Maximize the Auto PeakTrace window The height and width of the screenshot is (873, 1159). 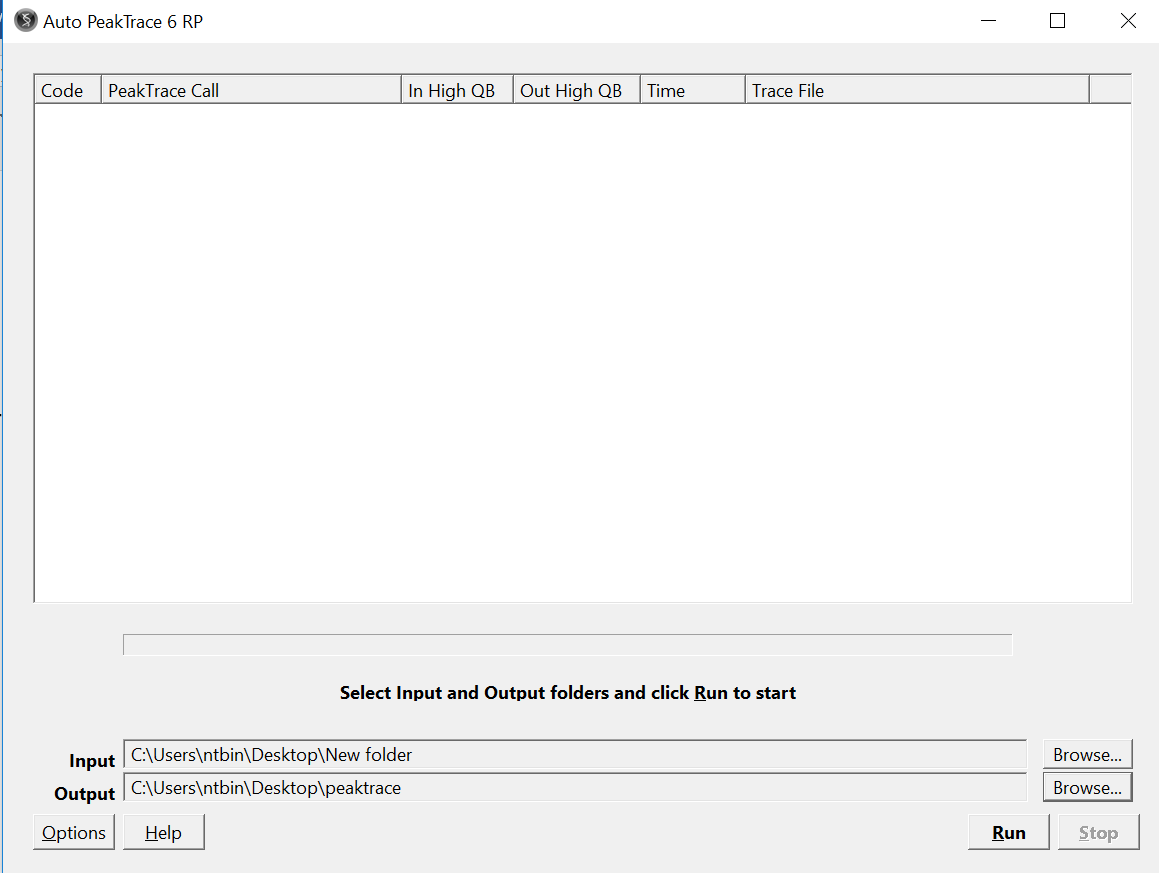tap(1058, 21)
